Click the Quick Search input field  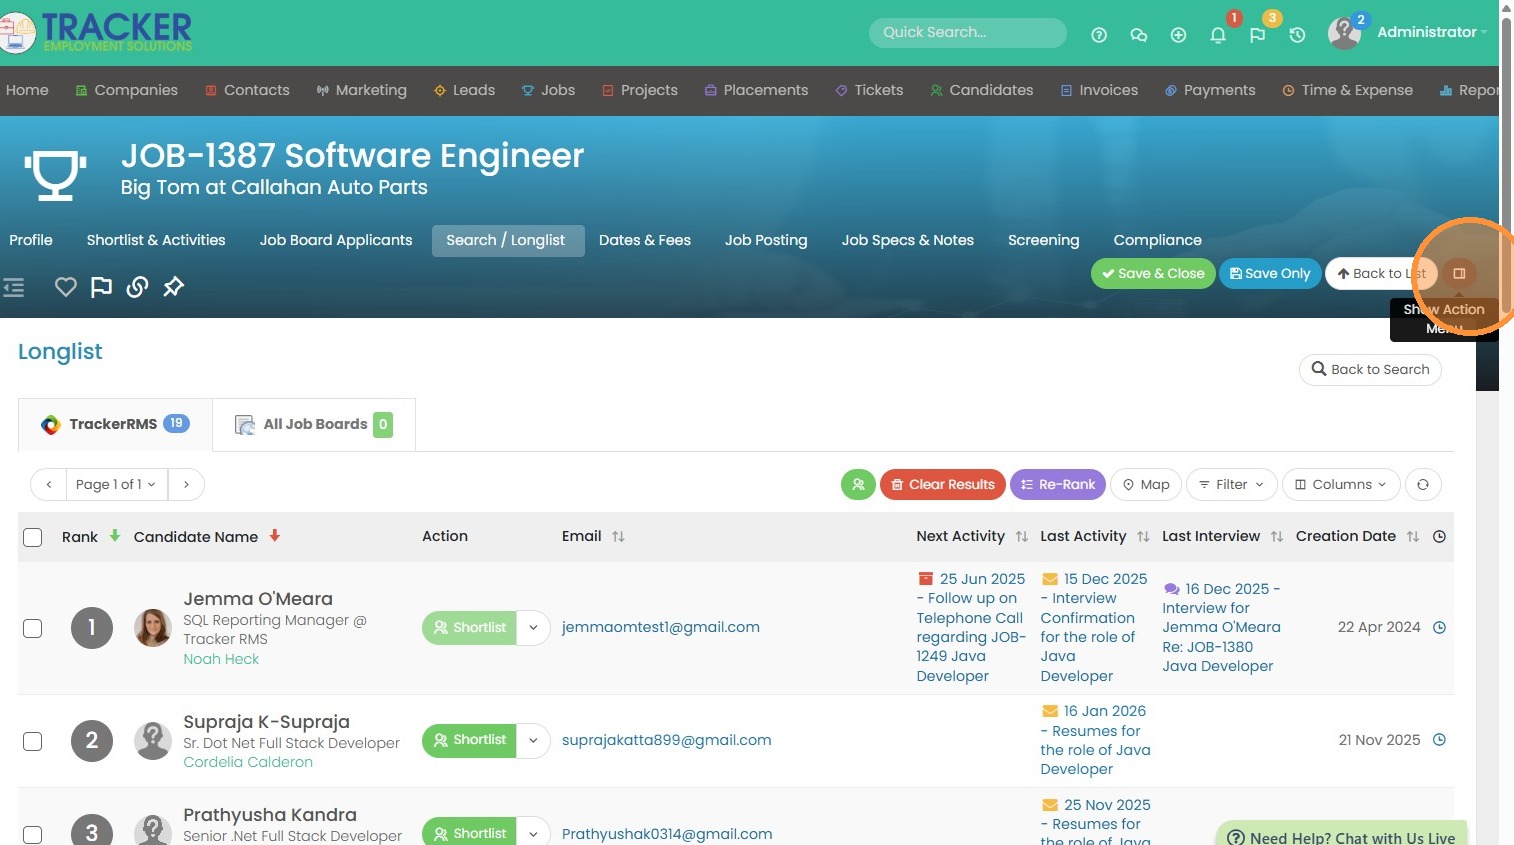click(x=967, y=32)
